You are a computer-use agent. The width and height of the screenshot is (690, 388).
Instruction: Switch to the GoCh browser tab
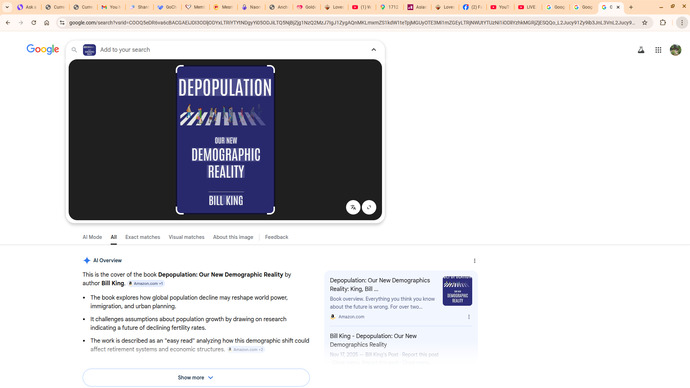(x=167, y=7)
